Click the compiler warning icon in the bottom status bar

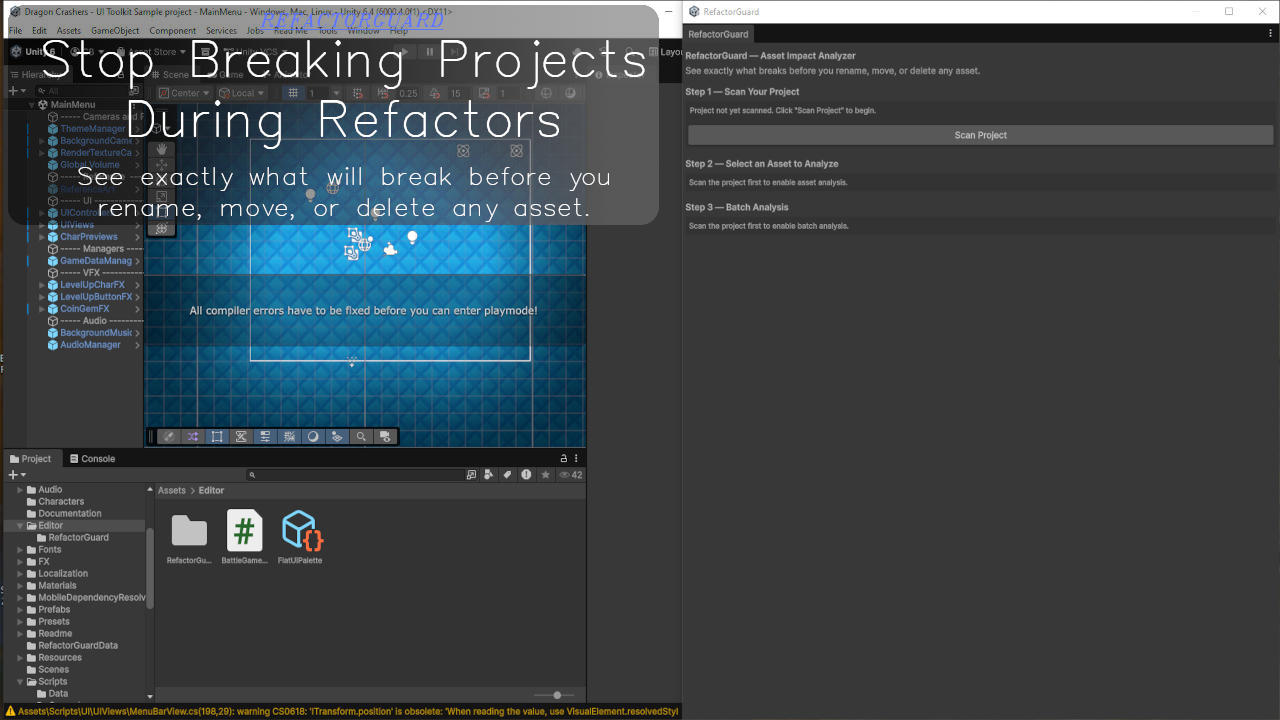click(x=9, y=710)
